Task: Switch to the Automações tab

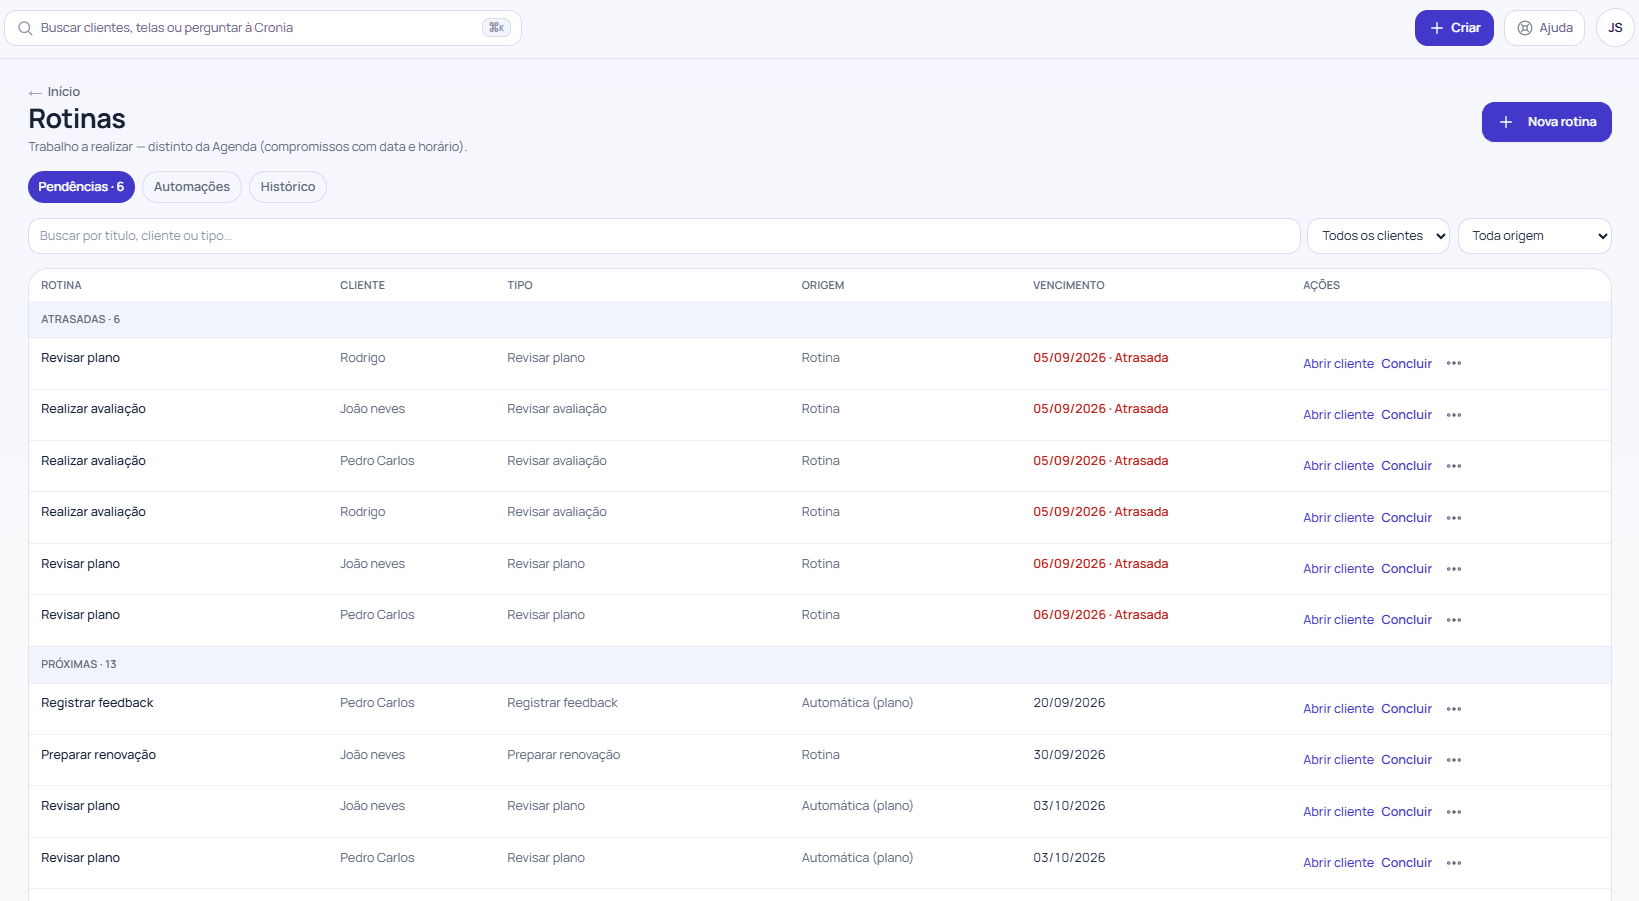Action: 192,187
